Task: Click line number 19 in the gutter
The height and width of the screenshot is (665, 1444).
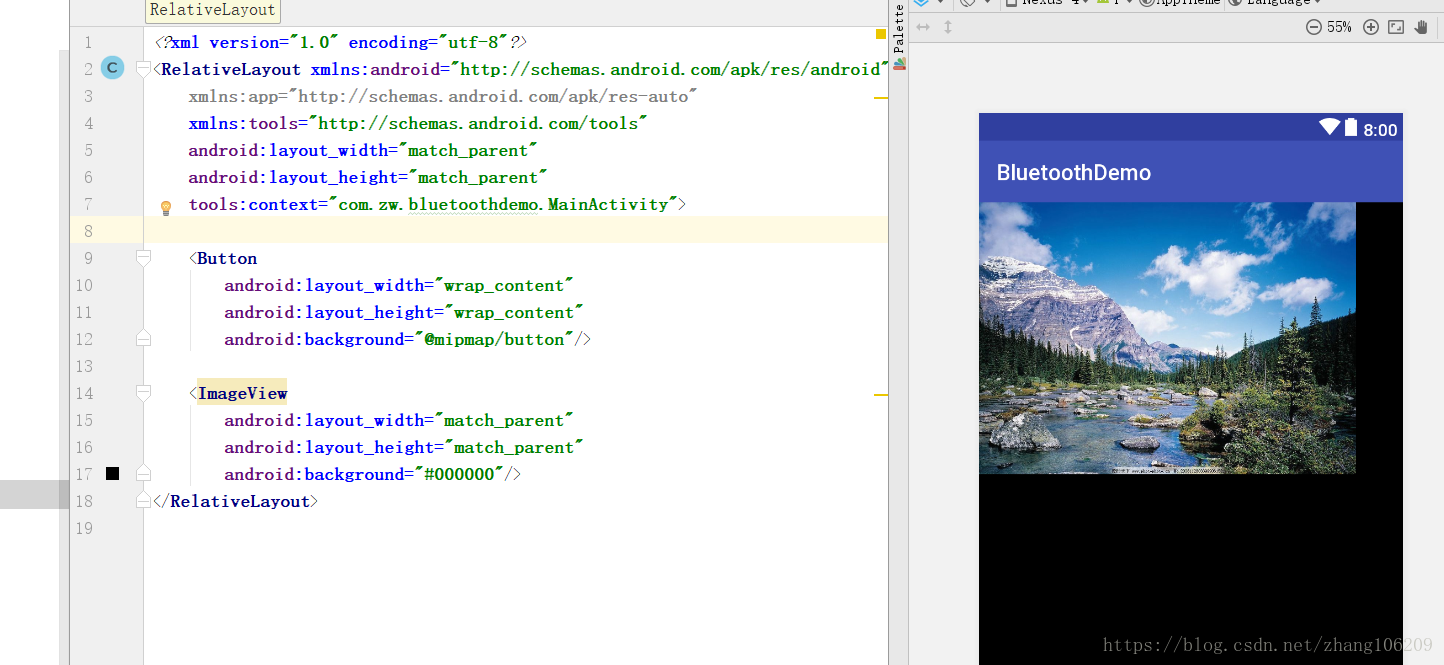Action: (84, 528)
